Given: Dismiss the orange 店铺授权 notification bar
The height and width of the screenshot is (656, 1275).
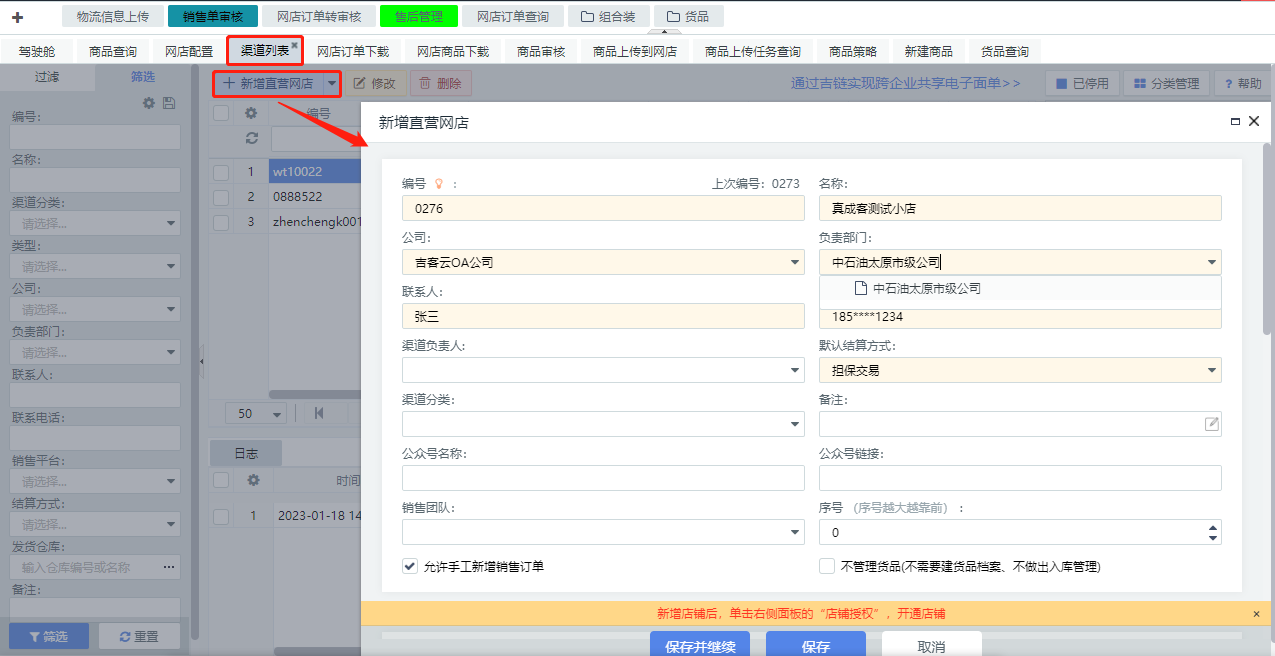Looking at the screenshot, I should [1256, 613].
